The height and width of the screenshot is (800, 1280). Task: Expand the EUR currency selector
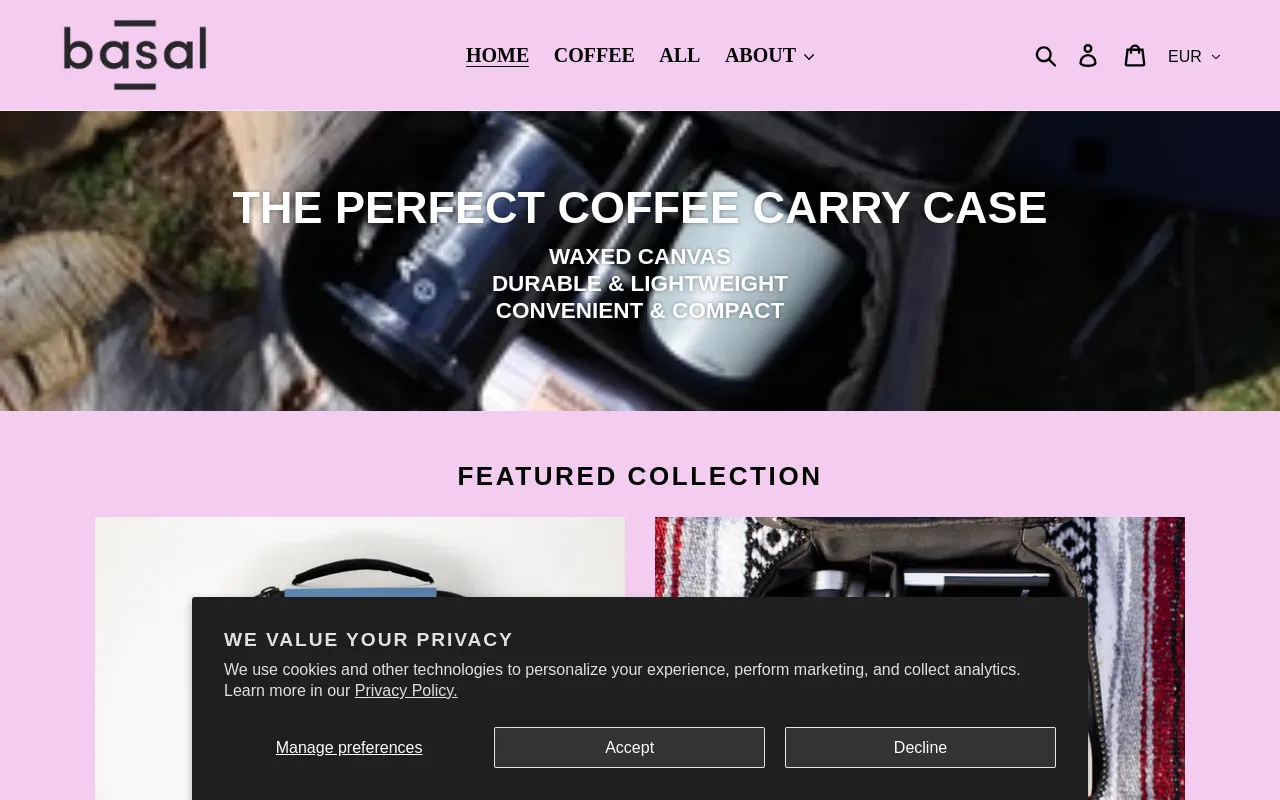pos(1194,57)
